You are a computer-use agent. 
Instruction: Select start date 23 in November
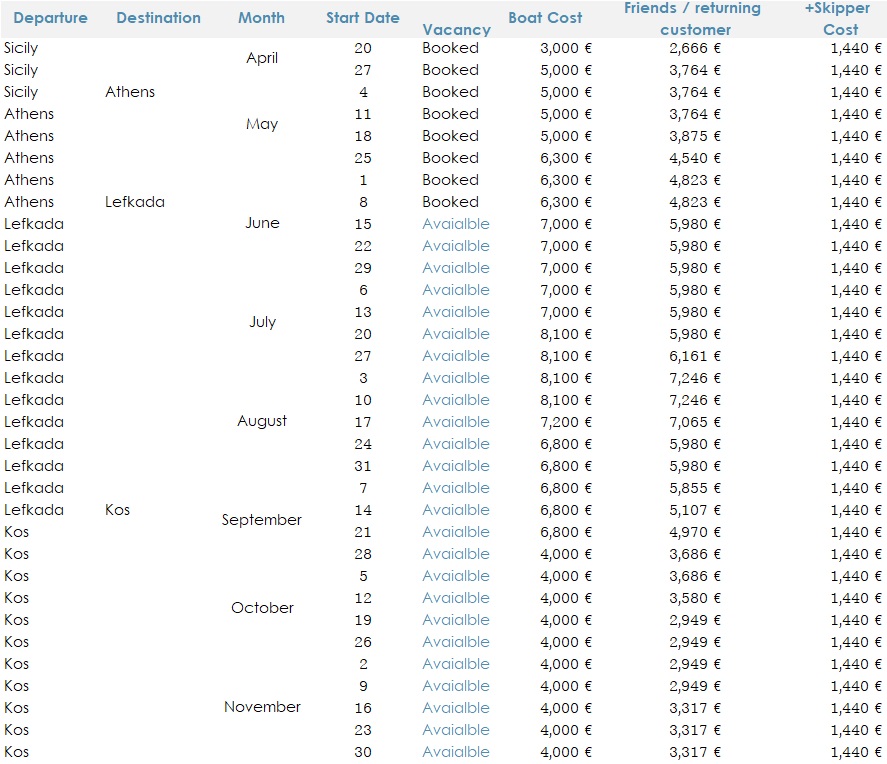(x=363, y=730)
